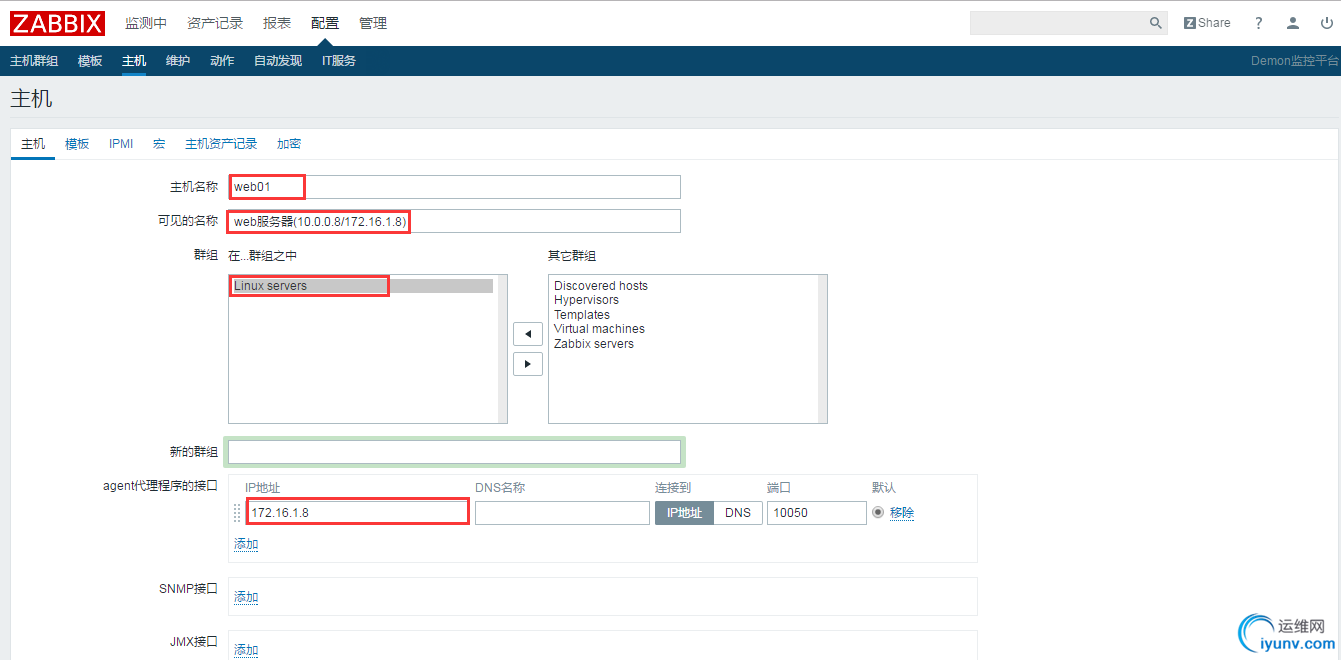Select Linux servers in the group list
The width and height of the screenshot is (1341, 660).
pyautogui.click(x=362, y=286)
